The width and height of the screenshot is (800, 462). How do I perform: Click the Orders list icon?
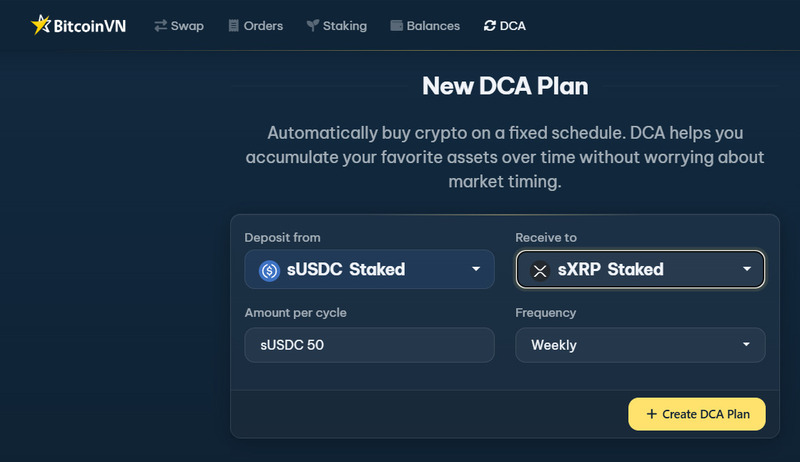[x=234, y=26]
